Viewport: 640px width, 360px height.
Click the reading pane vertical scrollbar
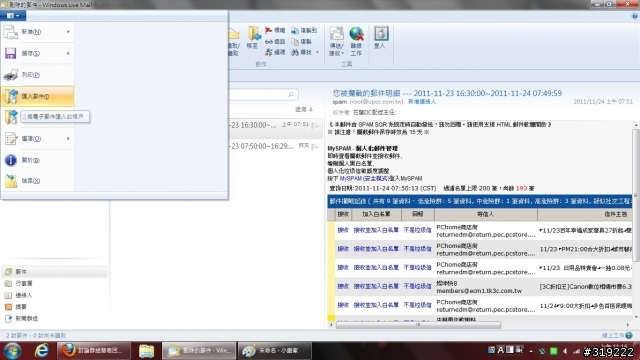click(x=636, y=196)
